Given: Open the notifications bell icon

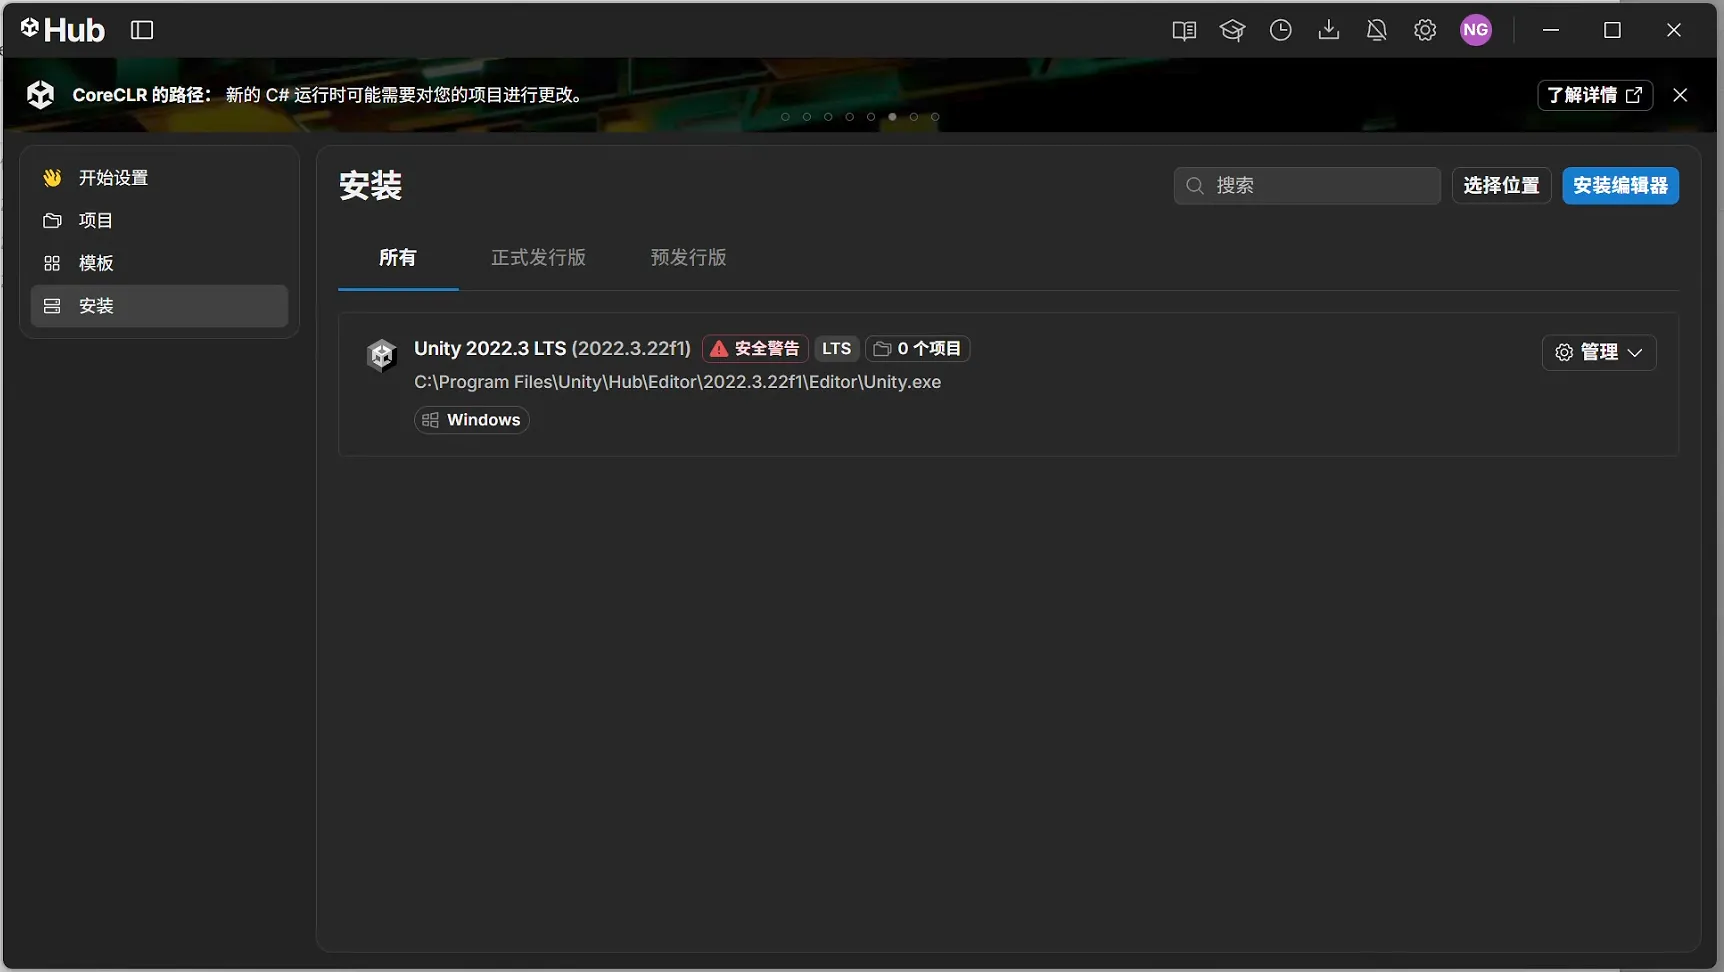Looking at the screenshot, I should point(1376,30).
